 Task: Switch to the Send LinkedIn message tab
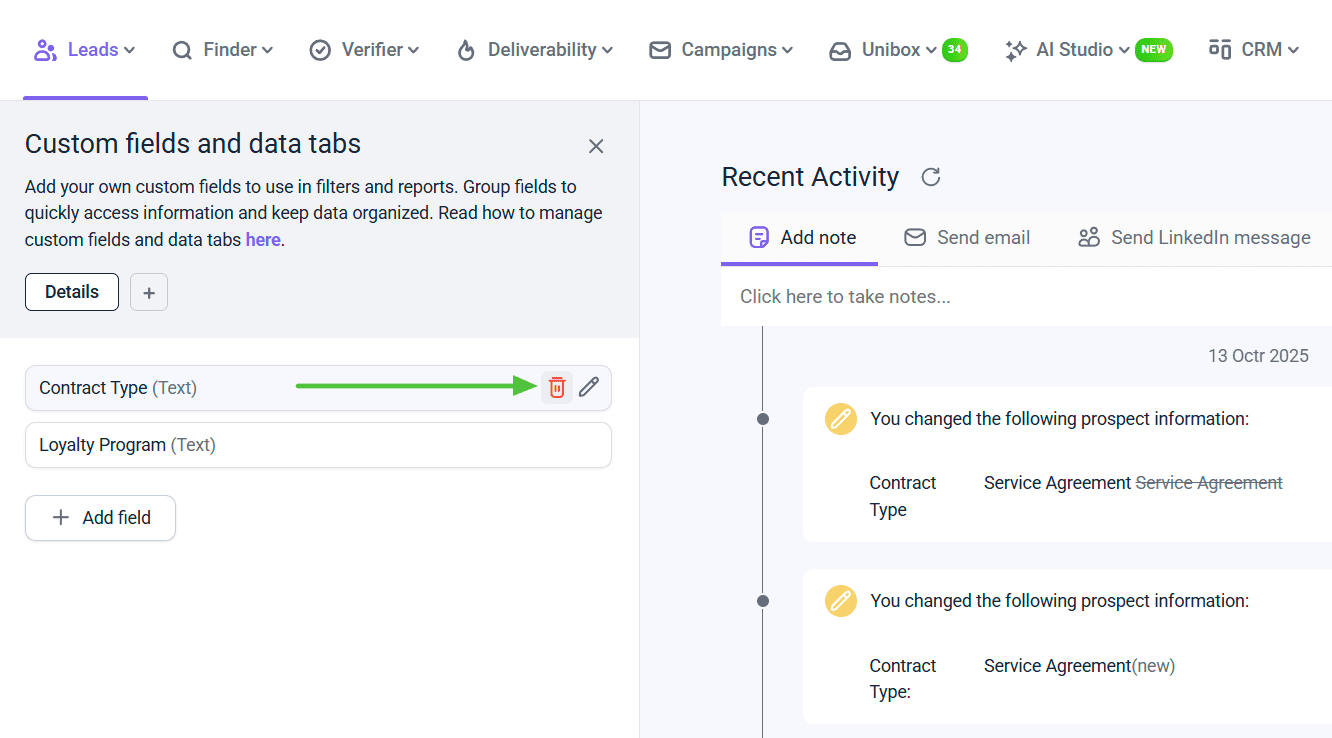(1194, 238)
